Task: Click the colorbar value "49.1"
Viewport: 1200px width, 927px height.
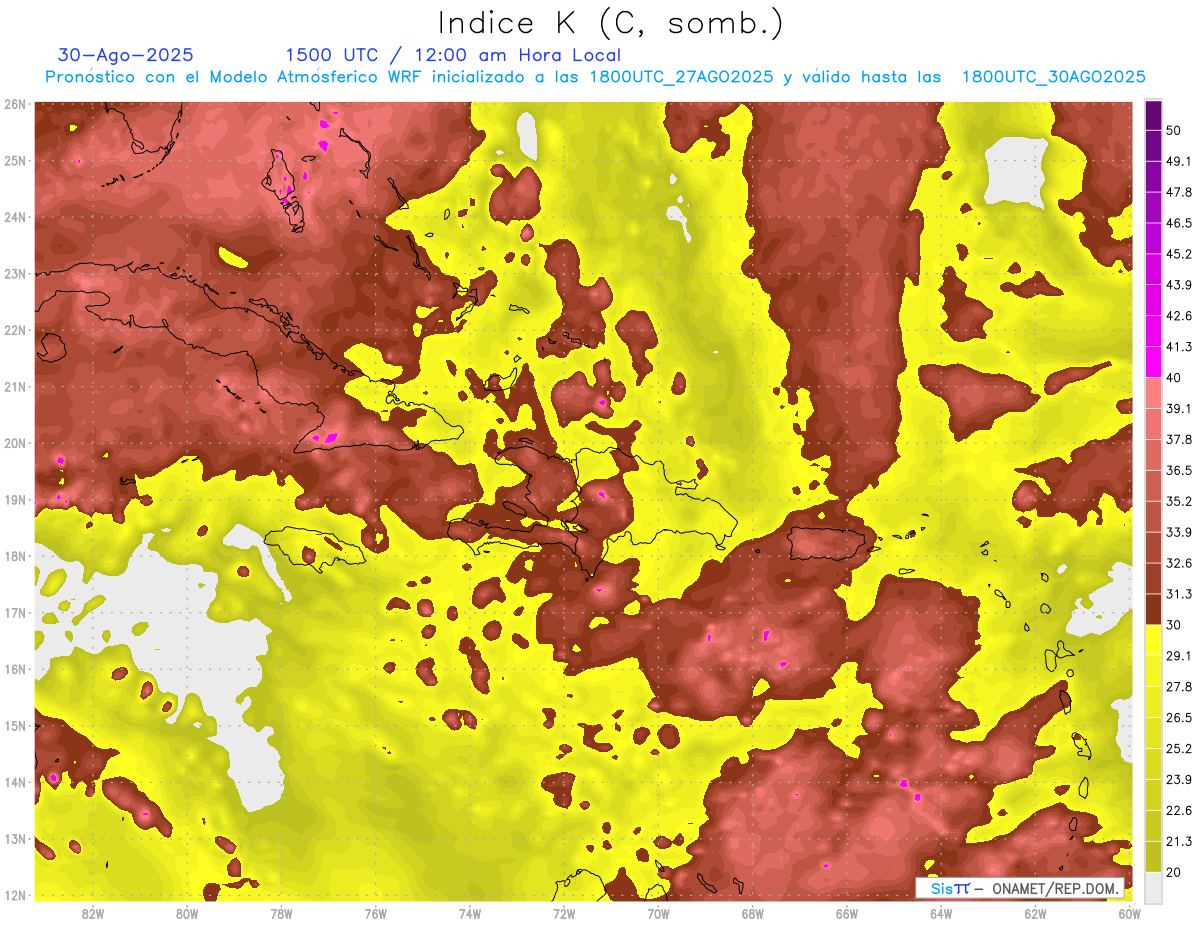Action: point(1178,161)
